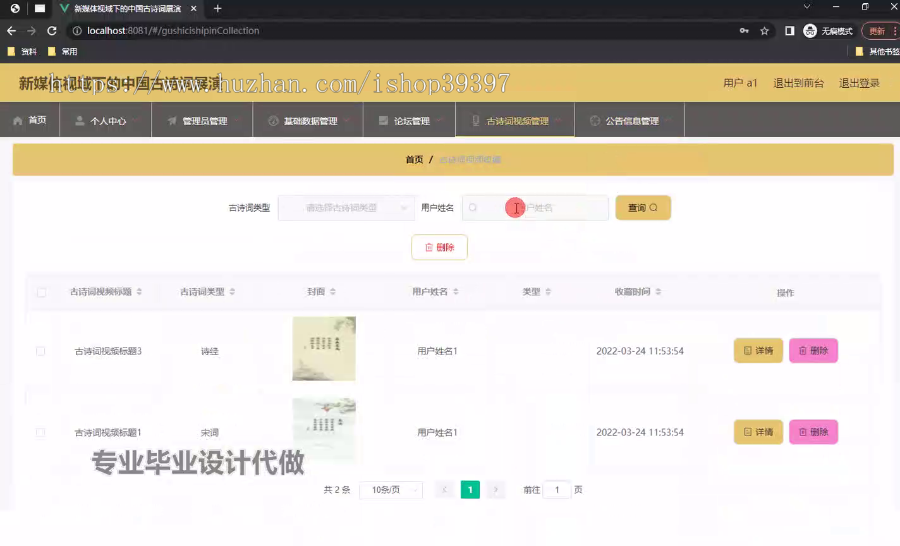This screenshot has height=546, width=900.
Task: Click 退出登录 link
Action: tap(859, 83)
